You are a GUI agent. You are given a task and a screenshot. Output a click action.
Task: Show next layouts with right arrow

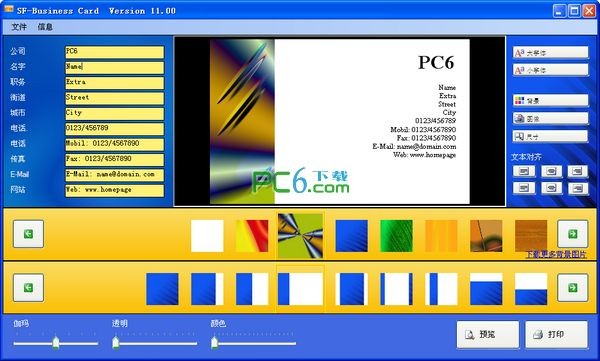pyautogui.click(x=572, y=287)
